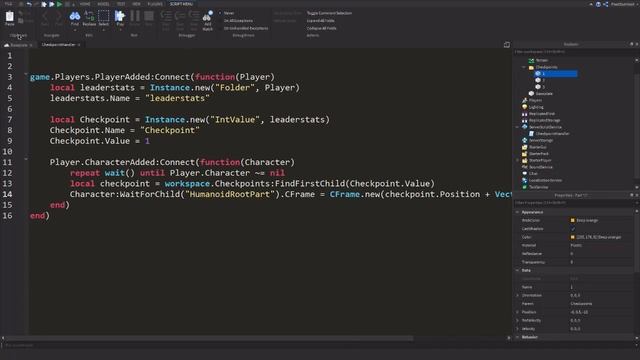Click the Properties filter search field
The width and height of the screenshot is (640, 360).
(573, 203)
